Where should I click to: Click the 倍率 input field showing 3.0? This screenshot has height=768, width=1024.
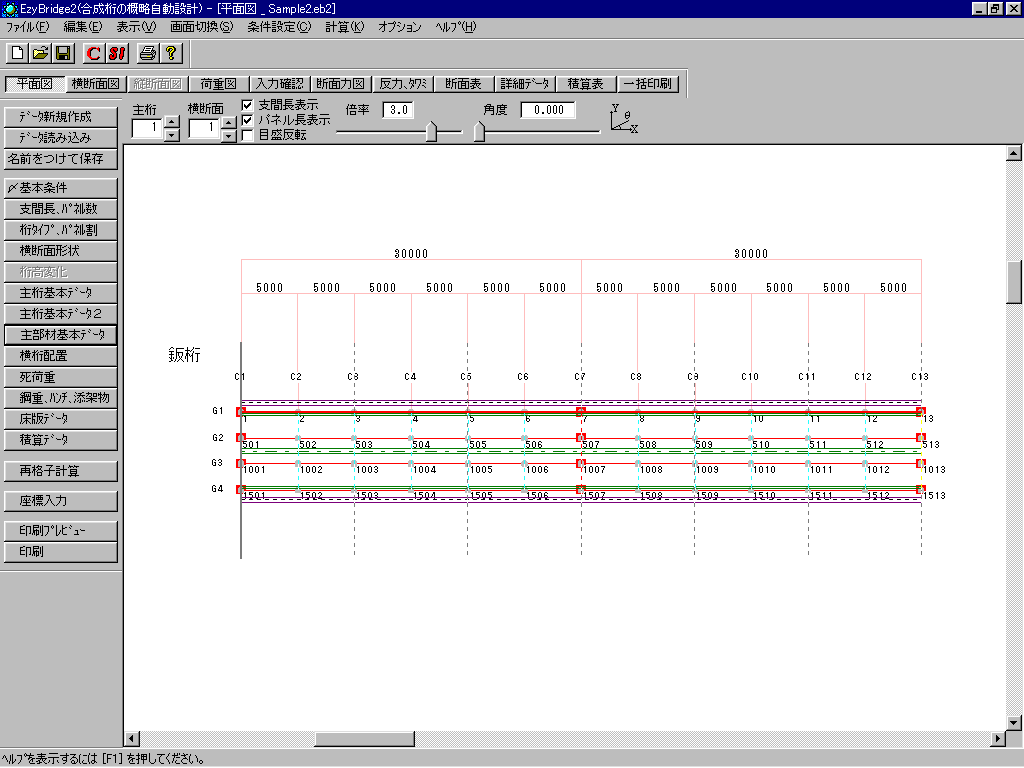pos(398,110)
